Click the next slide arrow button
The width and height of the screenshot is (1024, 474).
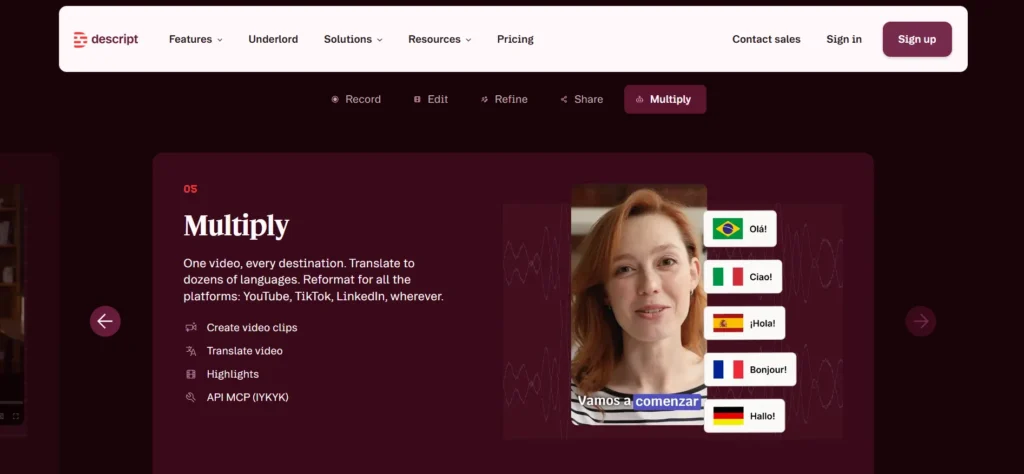[920, 321]
